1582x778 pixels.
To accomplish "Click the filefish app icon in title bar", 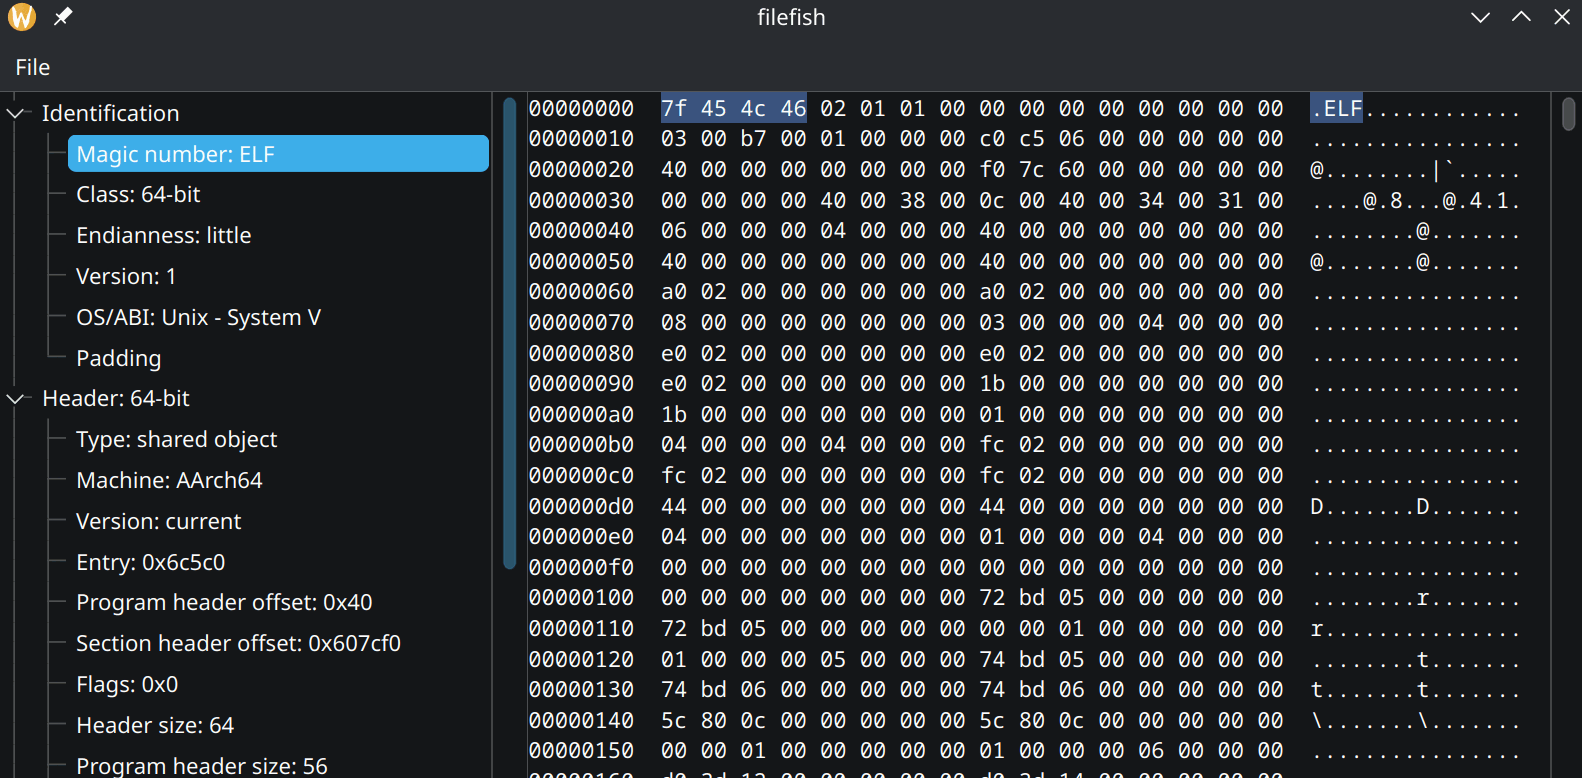I will click(x=22, y=17).
